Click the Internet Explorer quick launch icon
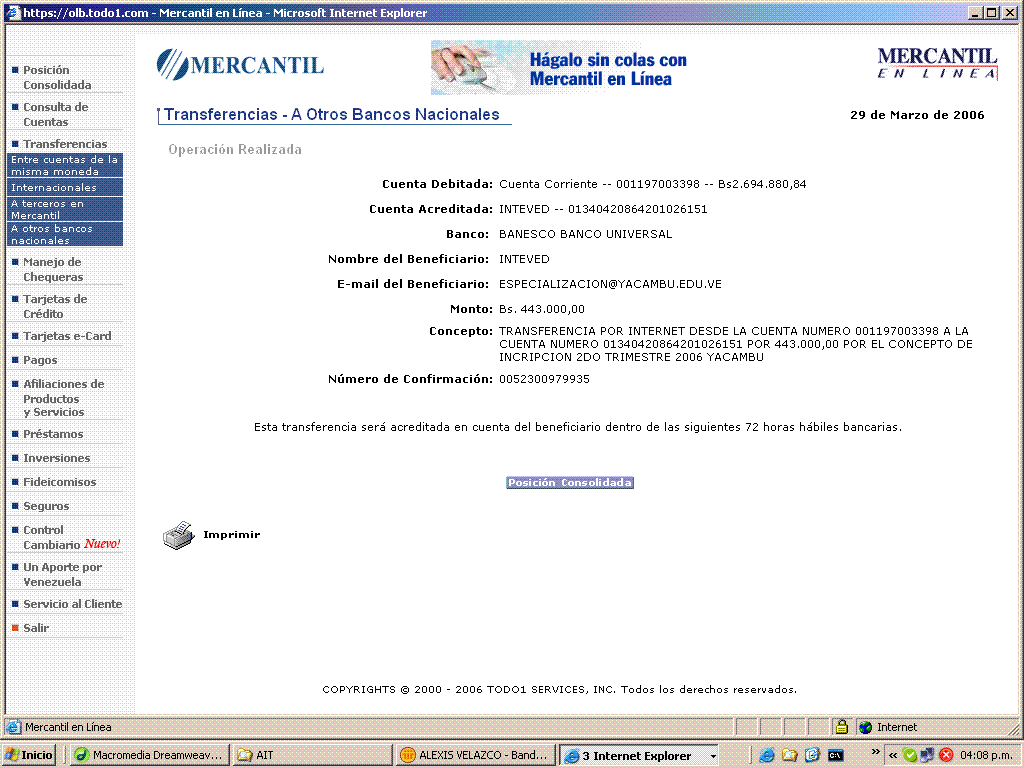Image resolution: width=1024 pixels, height=768 pixels. pyautogui.click(x=767, y=755)
